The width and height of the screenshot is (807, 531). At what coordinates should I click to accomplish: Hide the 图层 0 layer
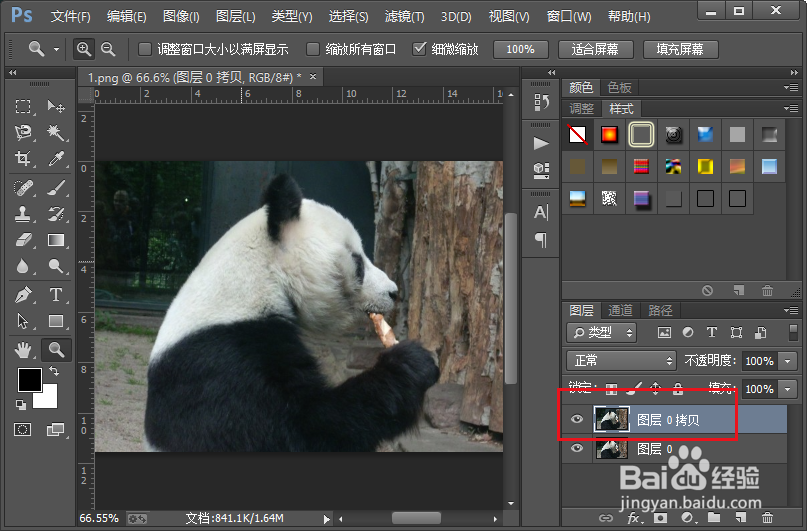(x=577, y=448)
